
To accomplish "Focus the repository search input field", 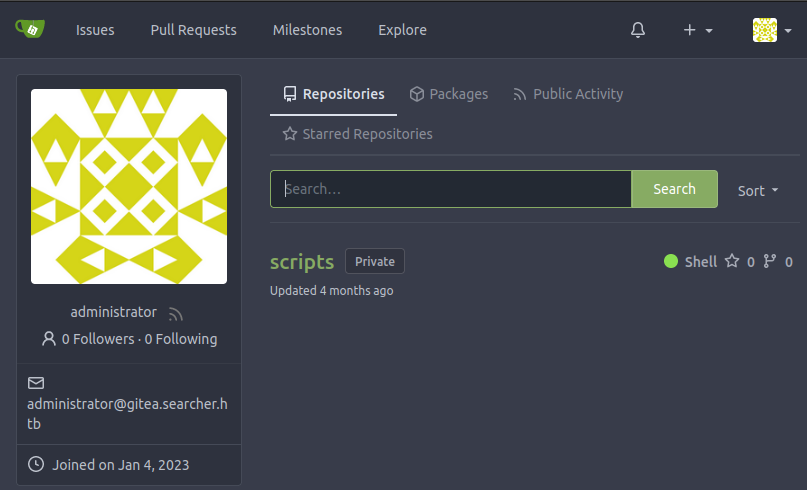I will pyautogui.click(x=451, y=189).
